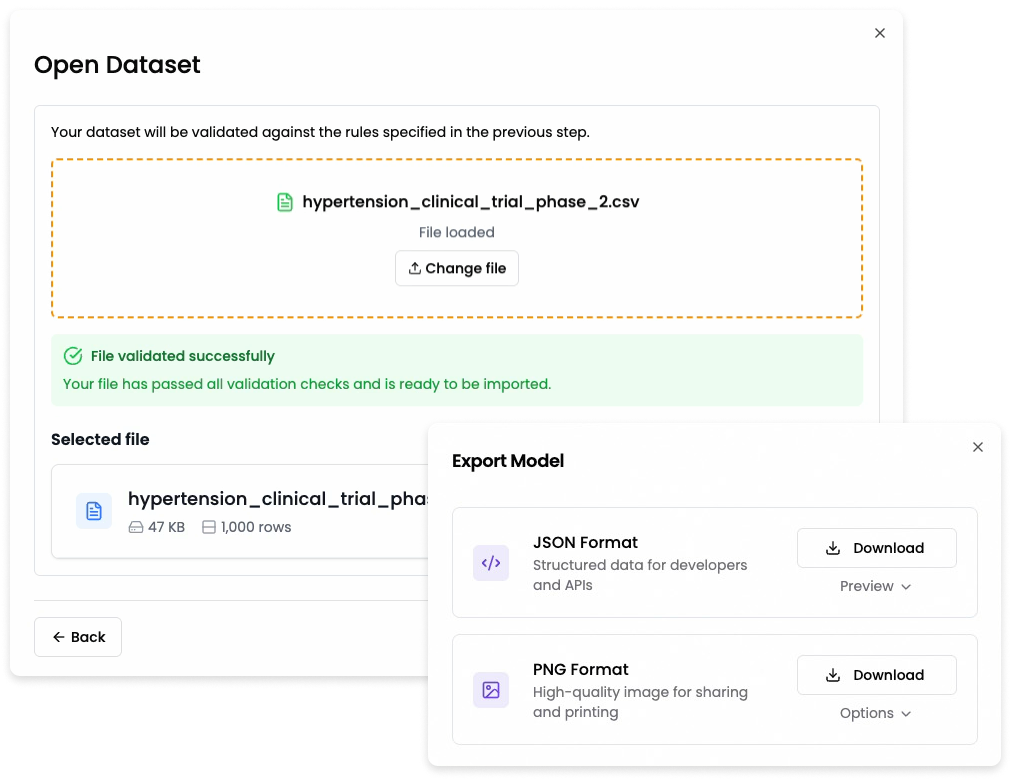Screen dimensions: 1011x780
Task: Click the 47 KB storage size icon
Action: [136, 527]
